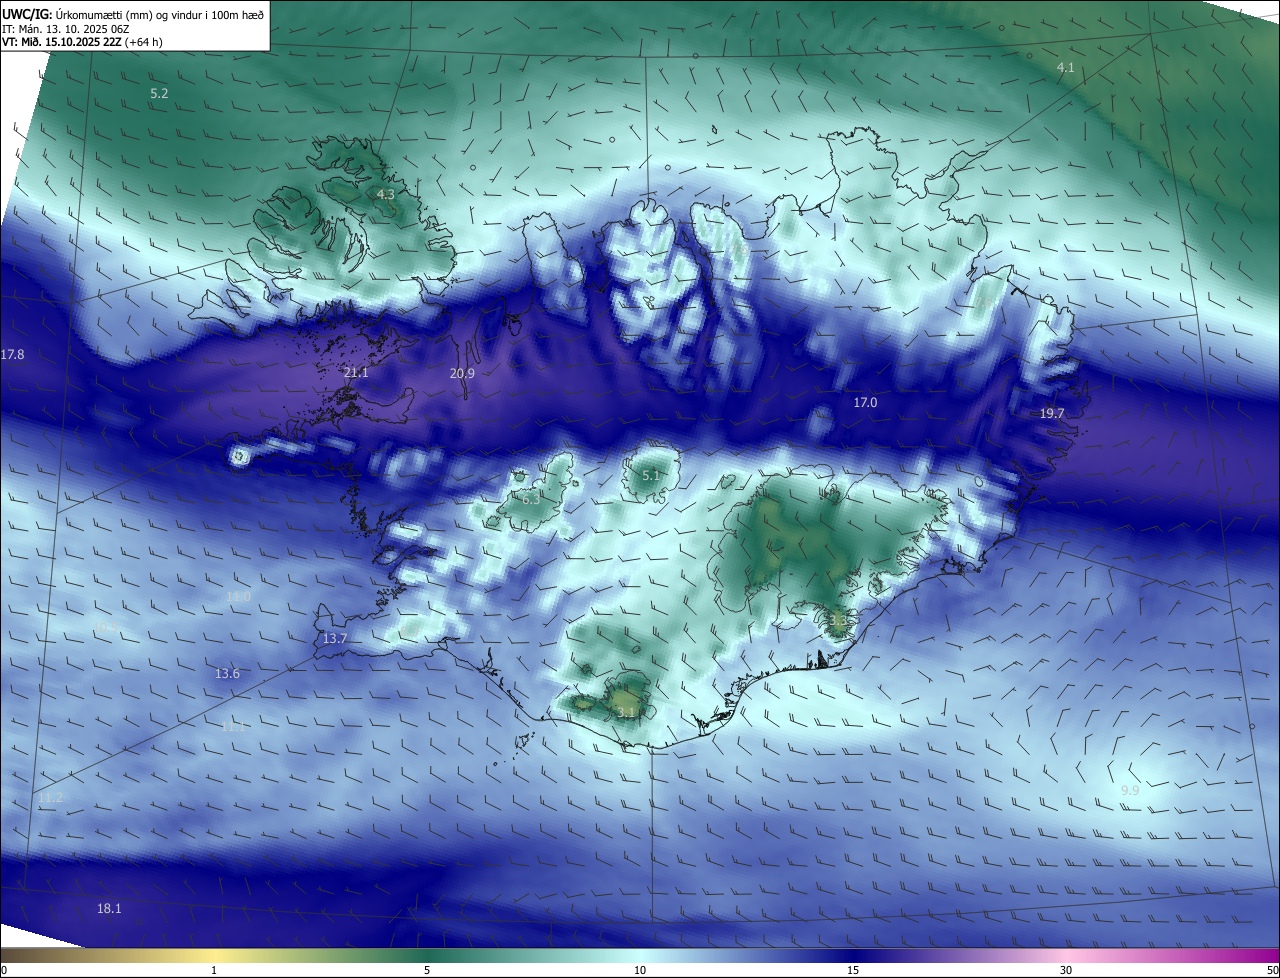
Task: Click the map title 'Úrkomumætti (mm) og vindur í 100m hæð'
Action: [158, 14]
